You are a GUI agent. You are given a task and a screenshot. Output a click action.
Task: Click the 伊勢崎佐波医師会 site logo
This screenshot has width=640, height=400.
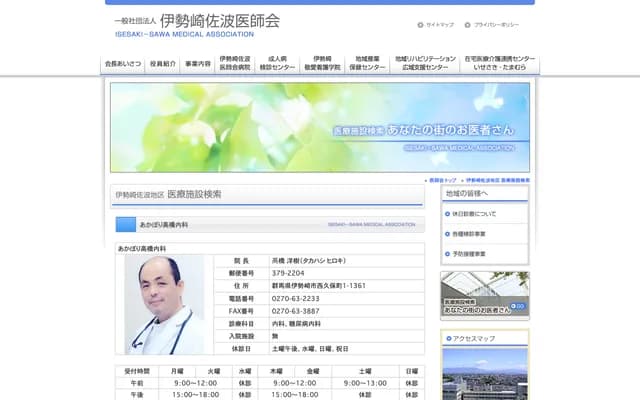(x=197, y=25)
